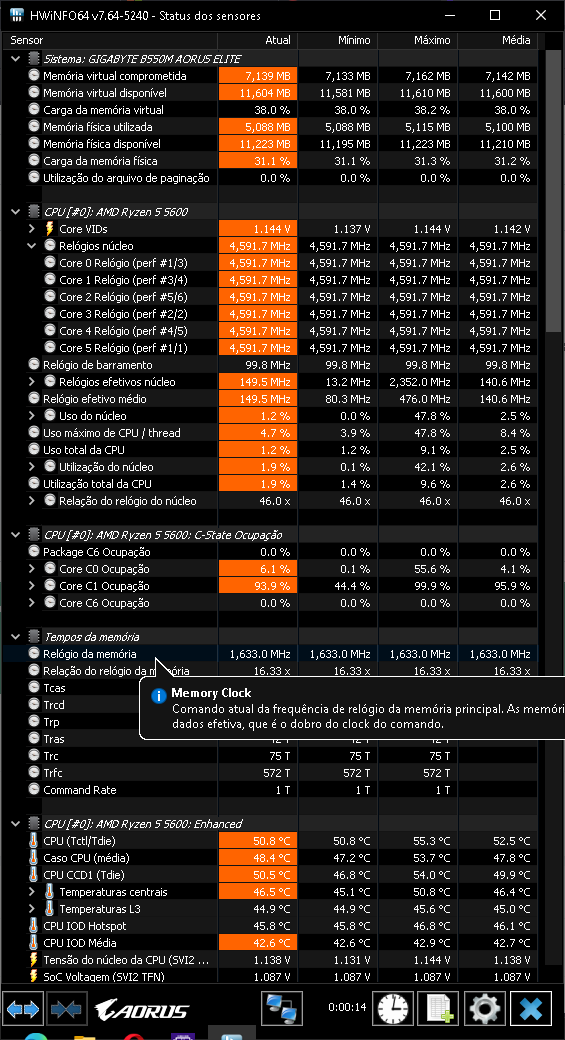Click the Mínimo column header
The image size is (565, 1040).
pyautogui.click(x=338, y=40)
